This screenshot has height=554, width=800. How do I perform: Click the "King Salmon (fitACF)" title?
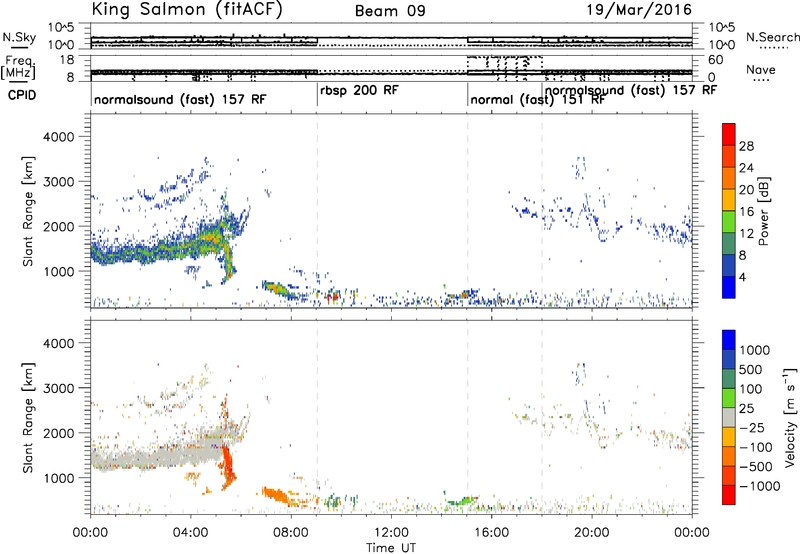click(187, 9)
